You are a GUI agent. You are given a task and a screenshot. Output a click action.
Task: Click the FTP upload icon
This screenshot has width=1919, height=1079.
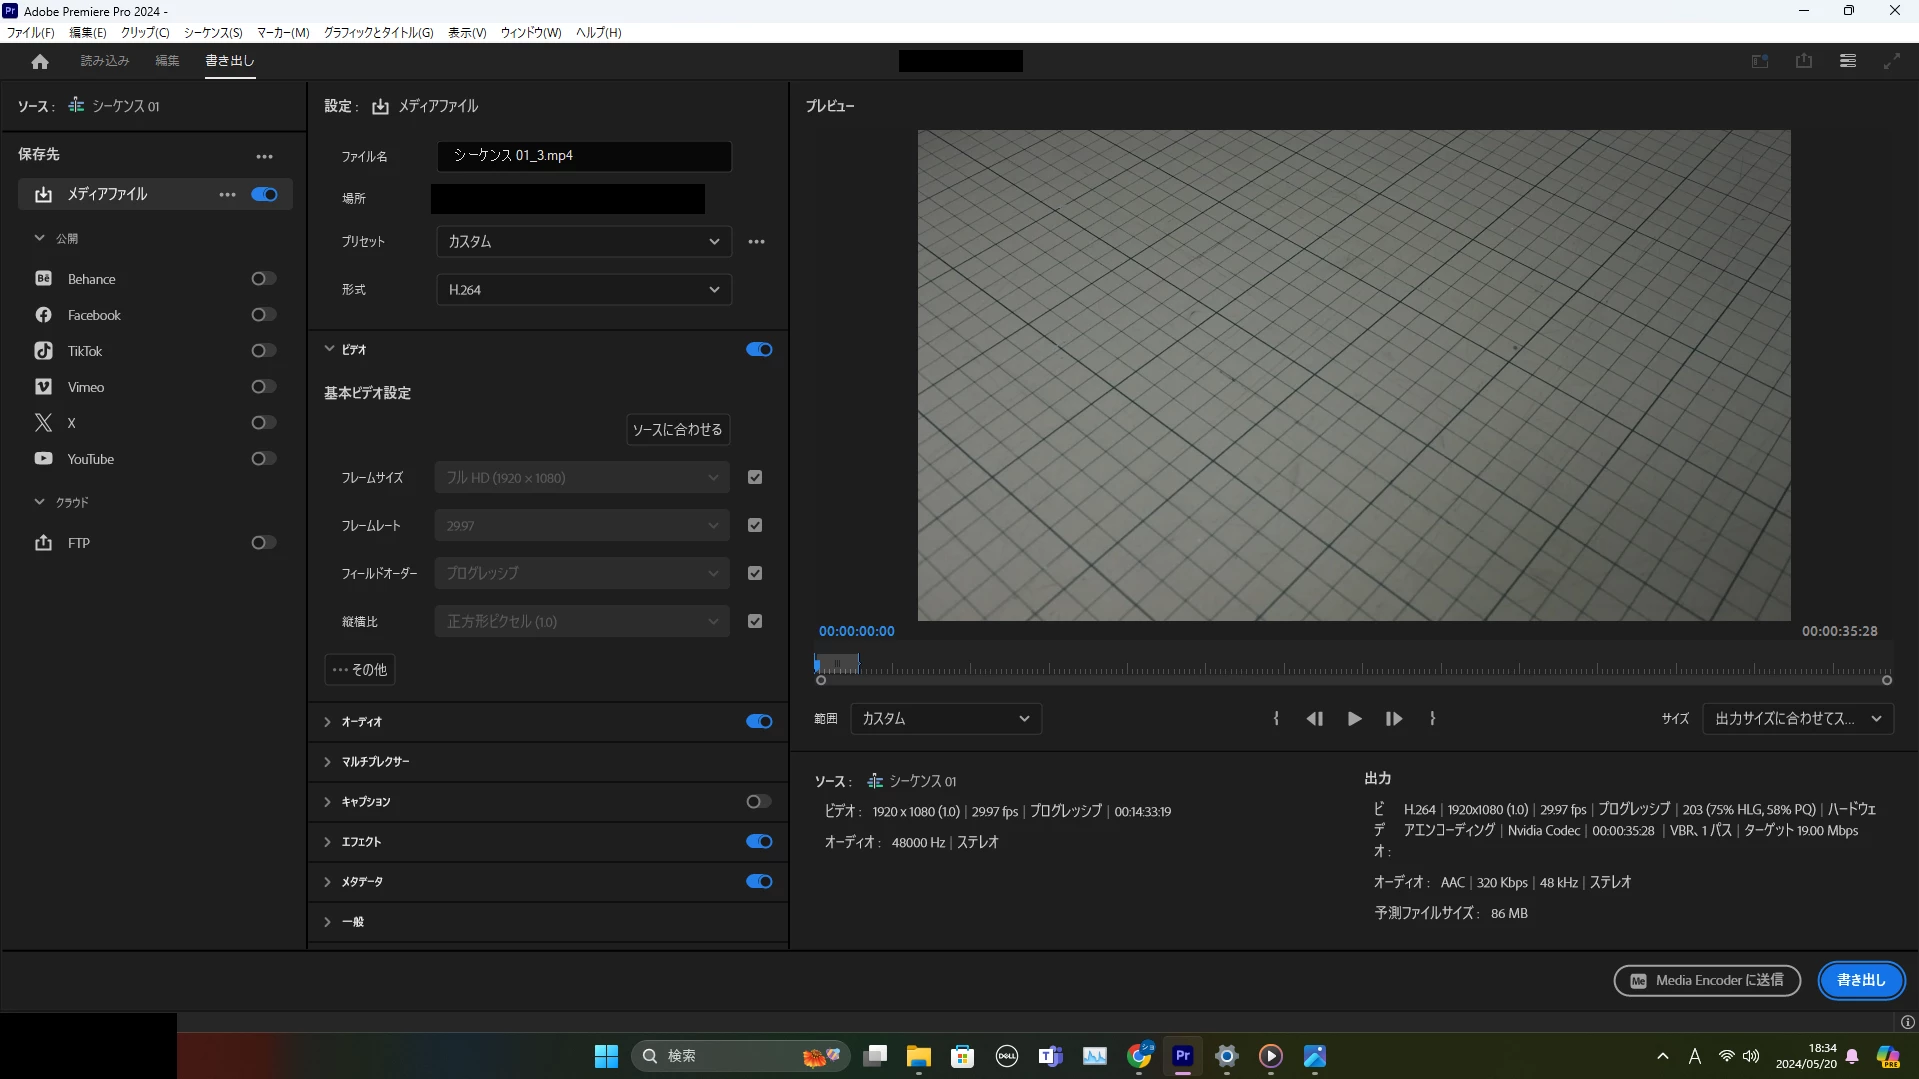(44, 543)
